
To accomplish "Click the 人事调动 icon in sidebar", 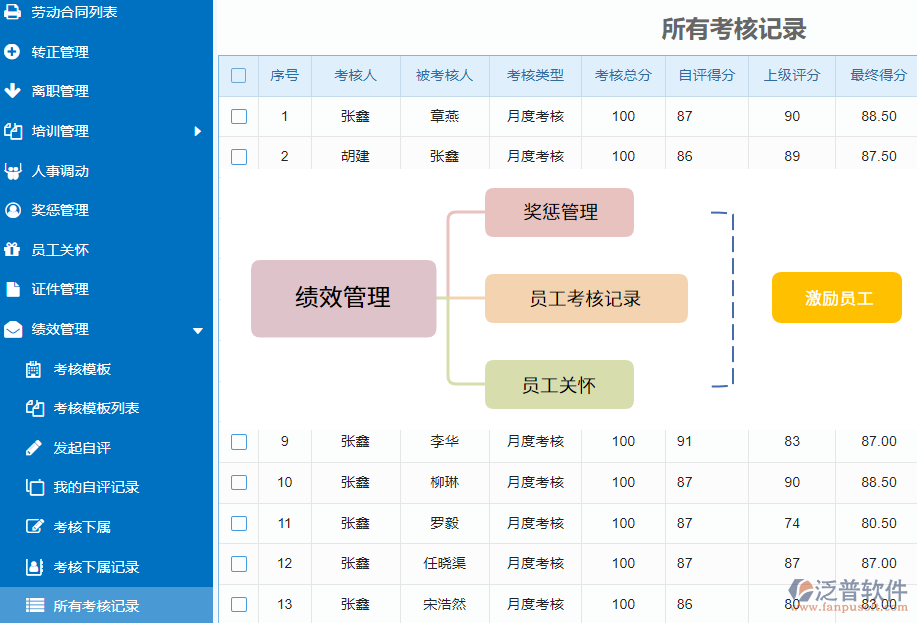I will click(x=13, y=171).
